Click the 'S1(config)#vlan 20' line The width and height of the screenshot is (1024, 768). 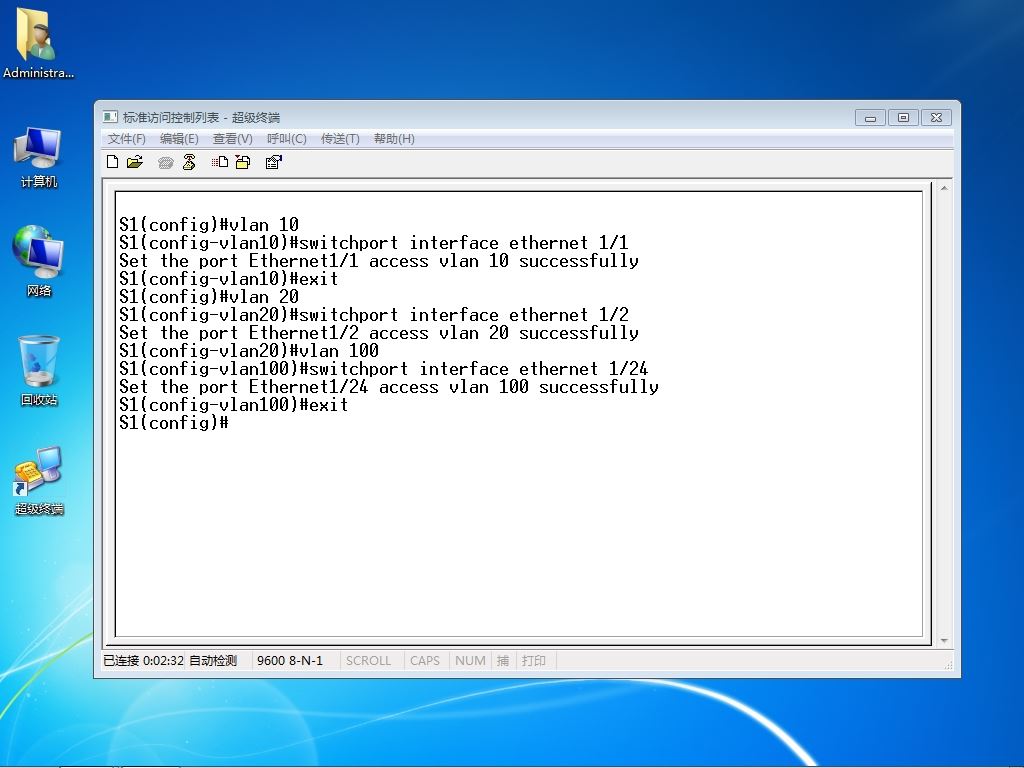coord(209,297)
